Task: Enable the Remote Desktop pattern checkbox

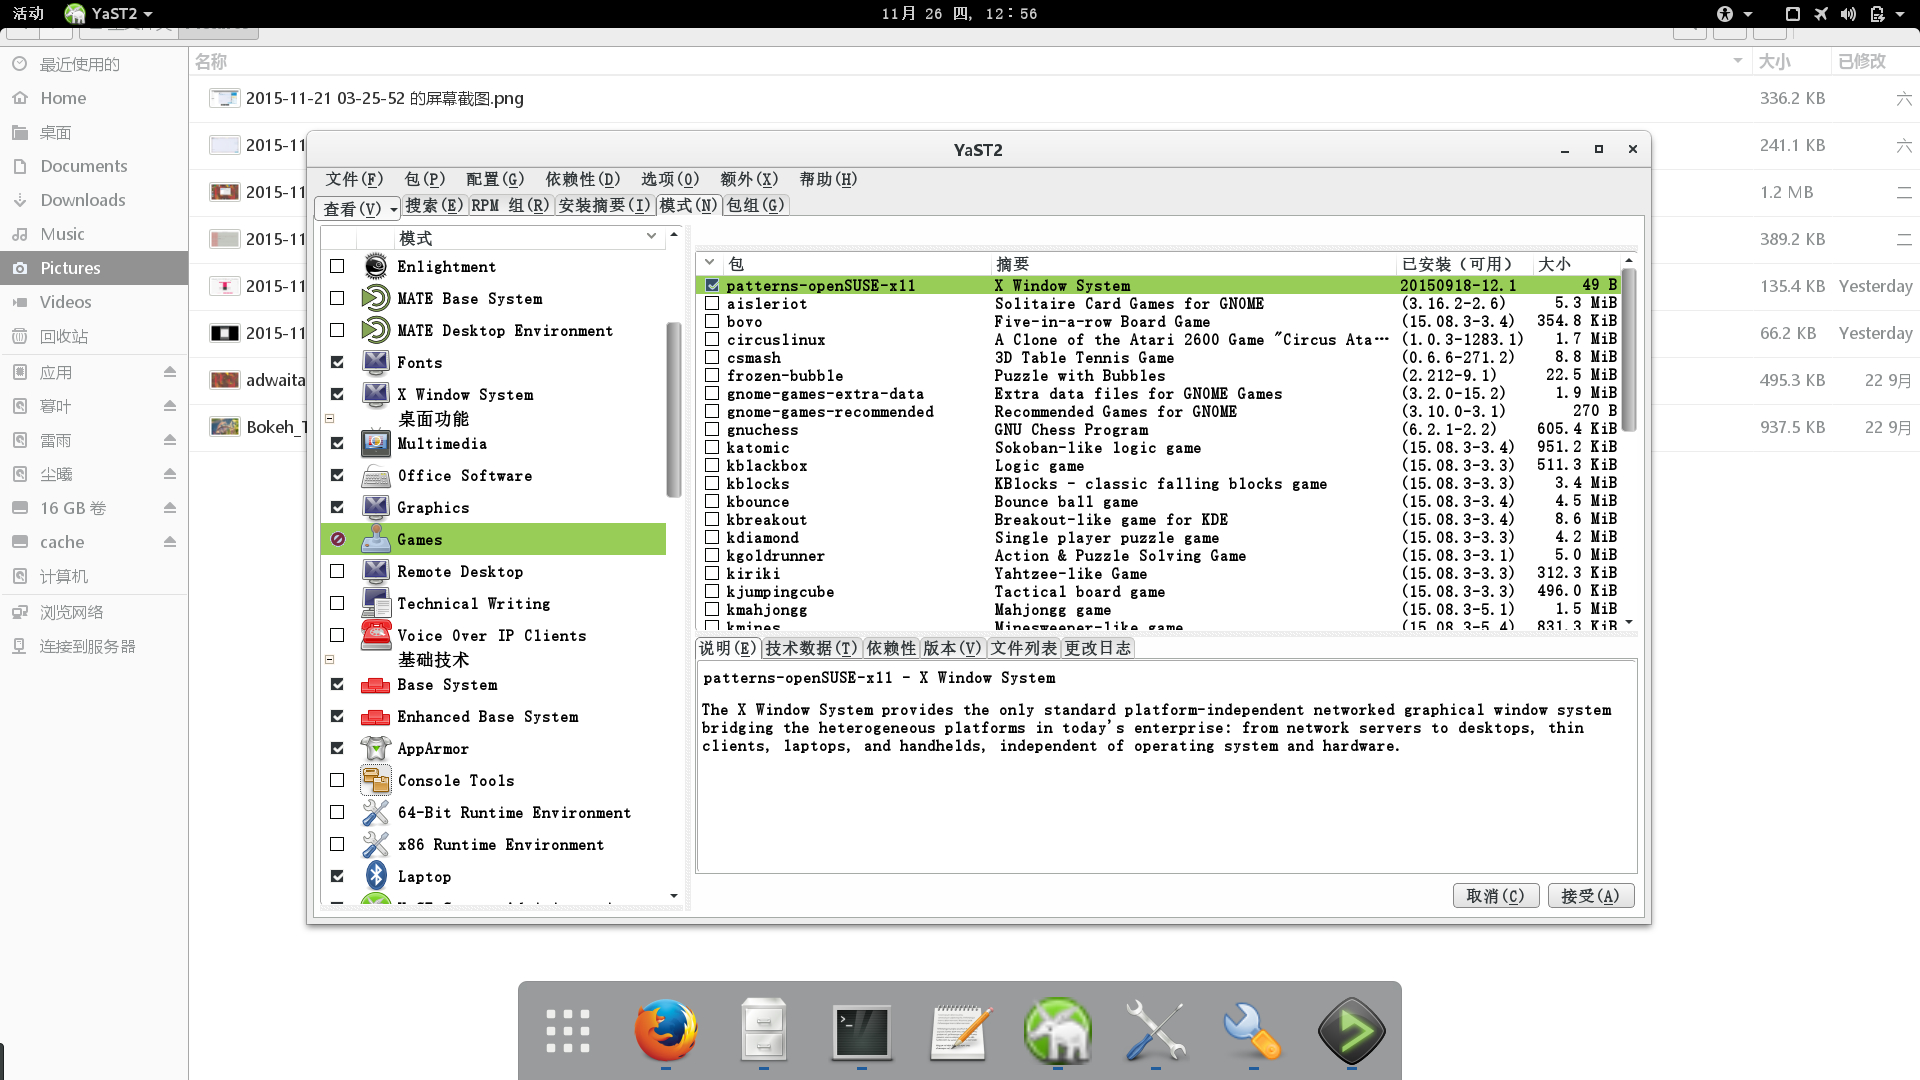Action: coord(337,571)
